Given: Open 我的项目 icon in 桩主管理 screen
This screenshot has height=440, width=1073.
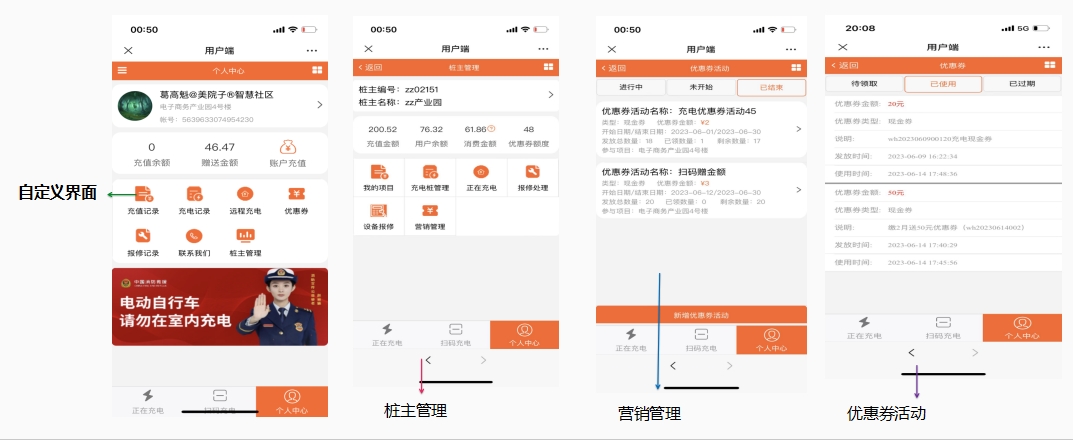Looking at the screenshot, I should pyautogui.click(x=378, y=172).
